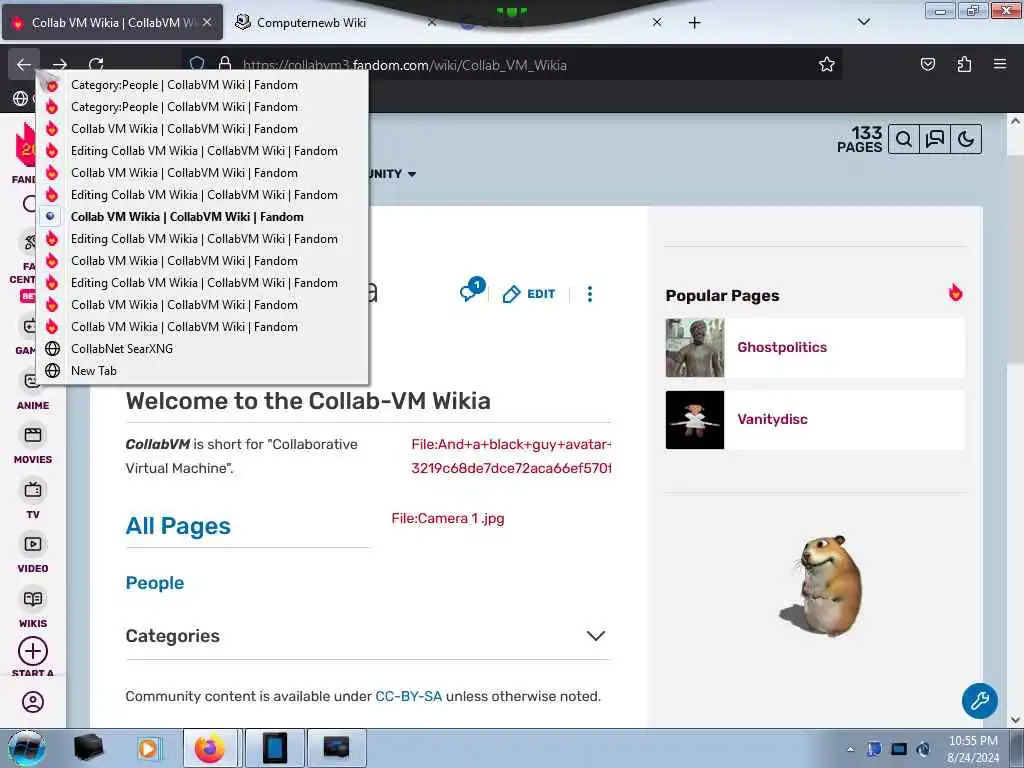This screenshot has height=768, width=1024.
Task: Show hidden system tray icons arrow
Action: pyautogui.click(x=850, y=750)
